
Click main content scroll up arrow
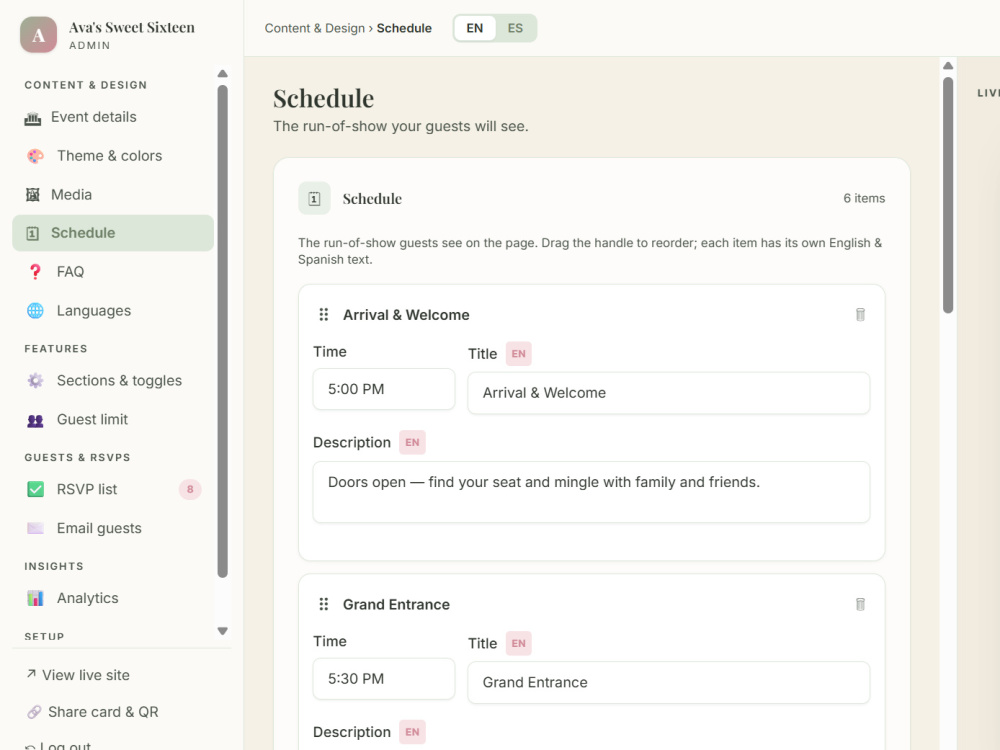point(948,66)
